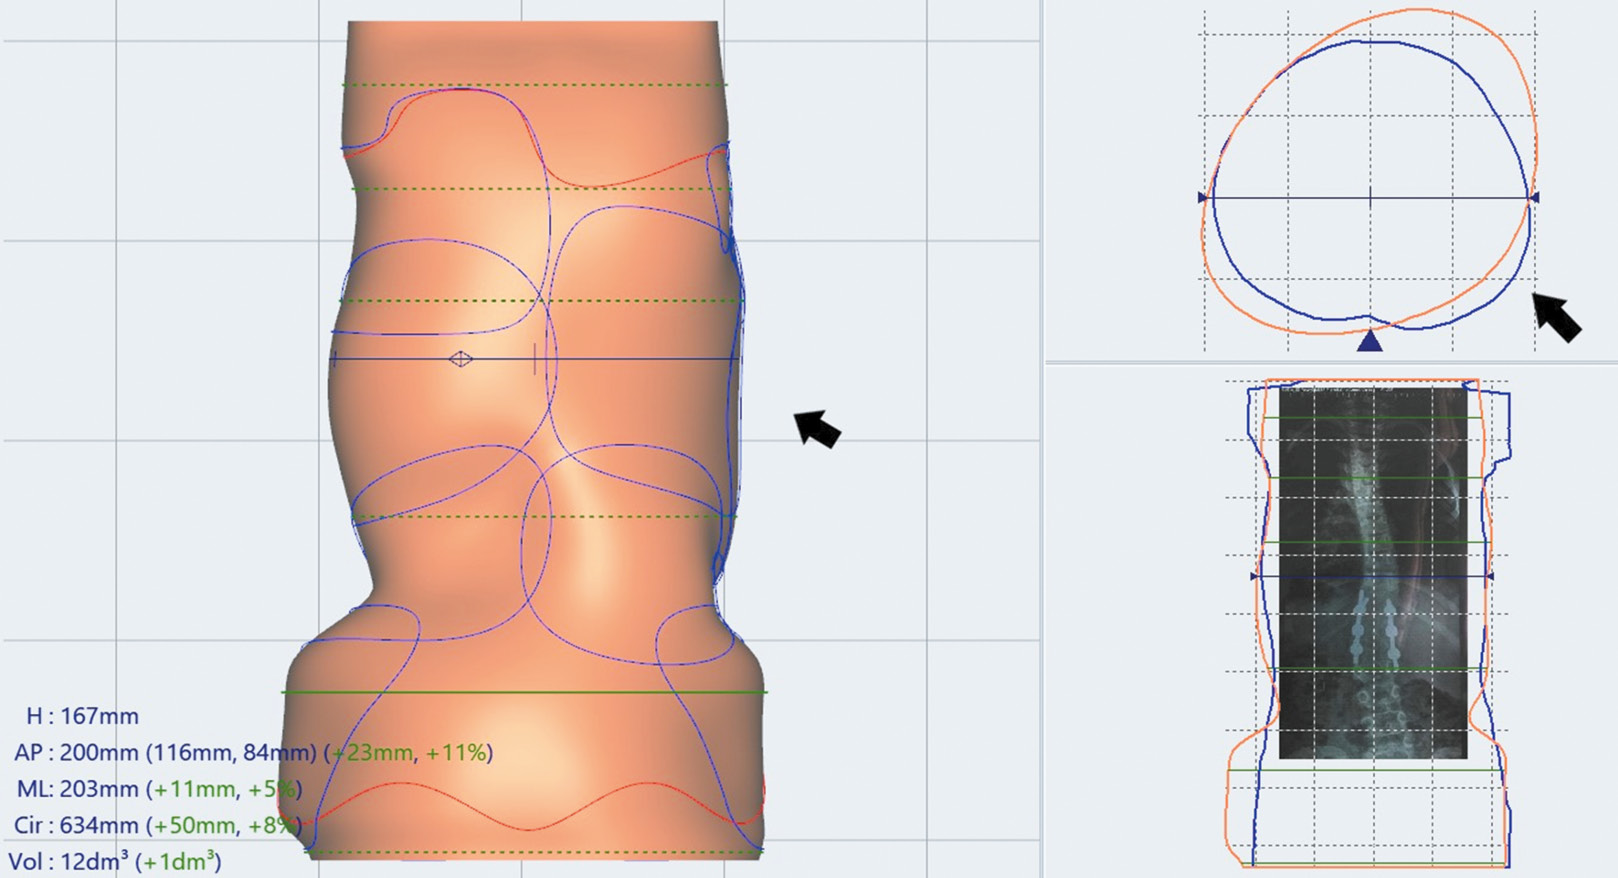Click the right arrowhead of the cross-section width line

1535,198
